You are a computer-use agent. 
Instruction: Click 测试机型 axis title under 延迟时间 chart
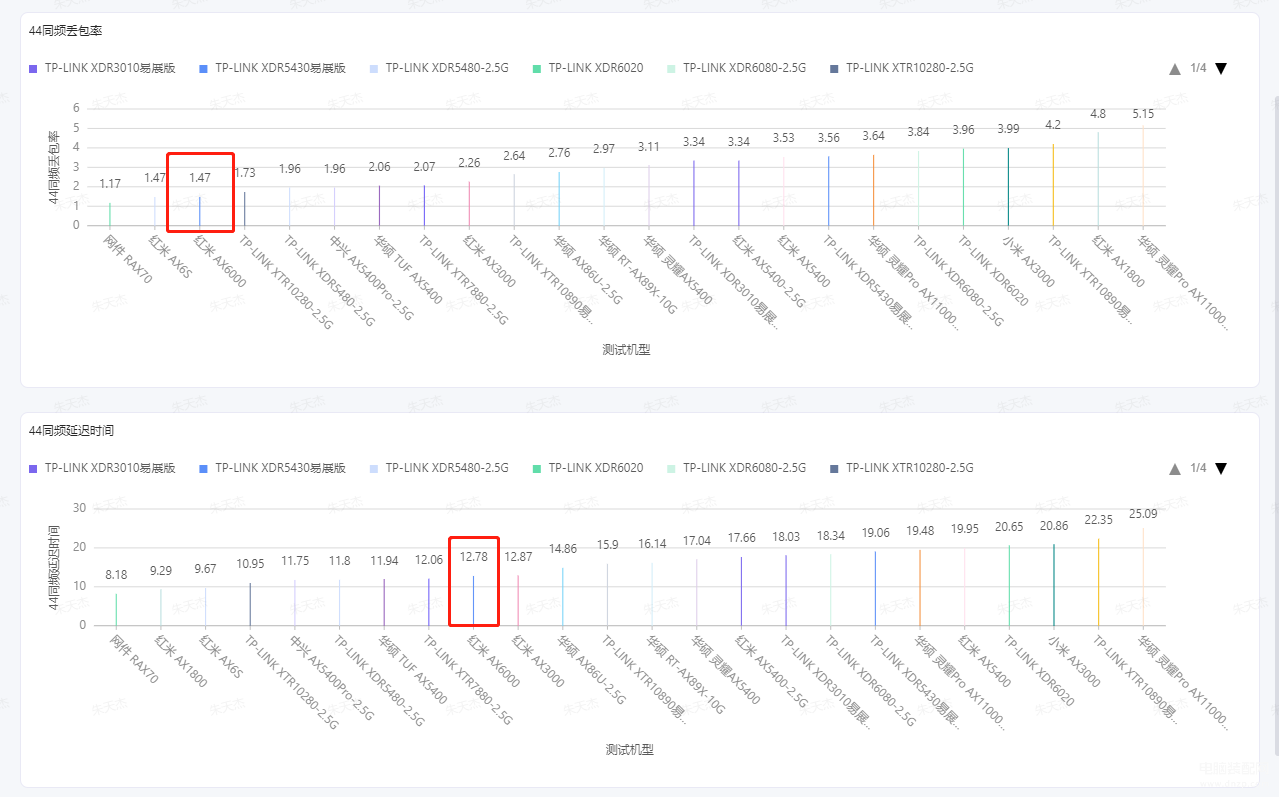coord(629,749)
